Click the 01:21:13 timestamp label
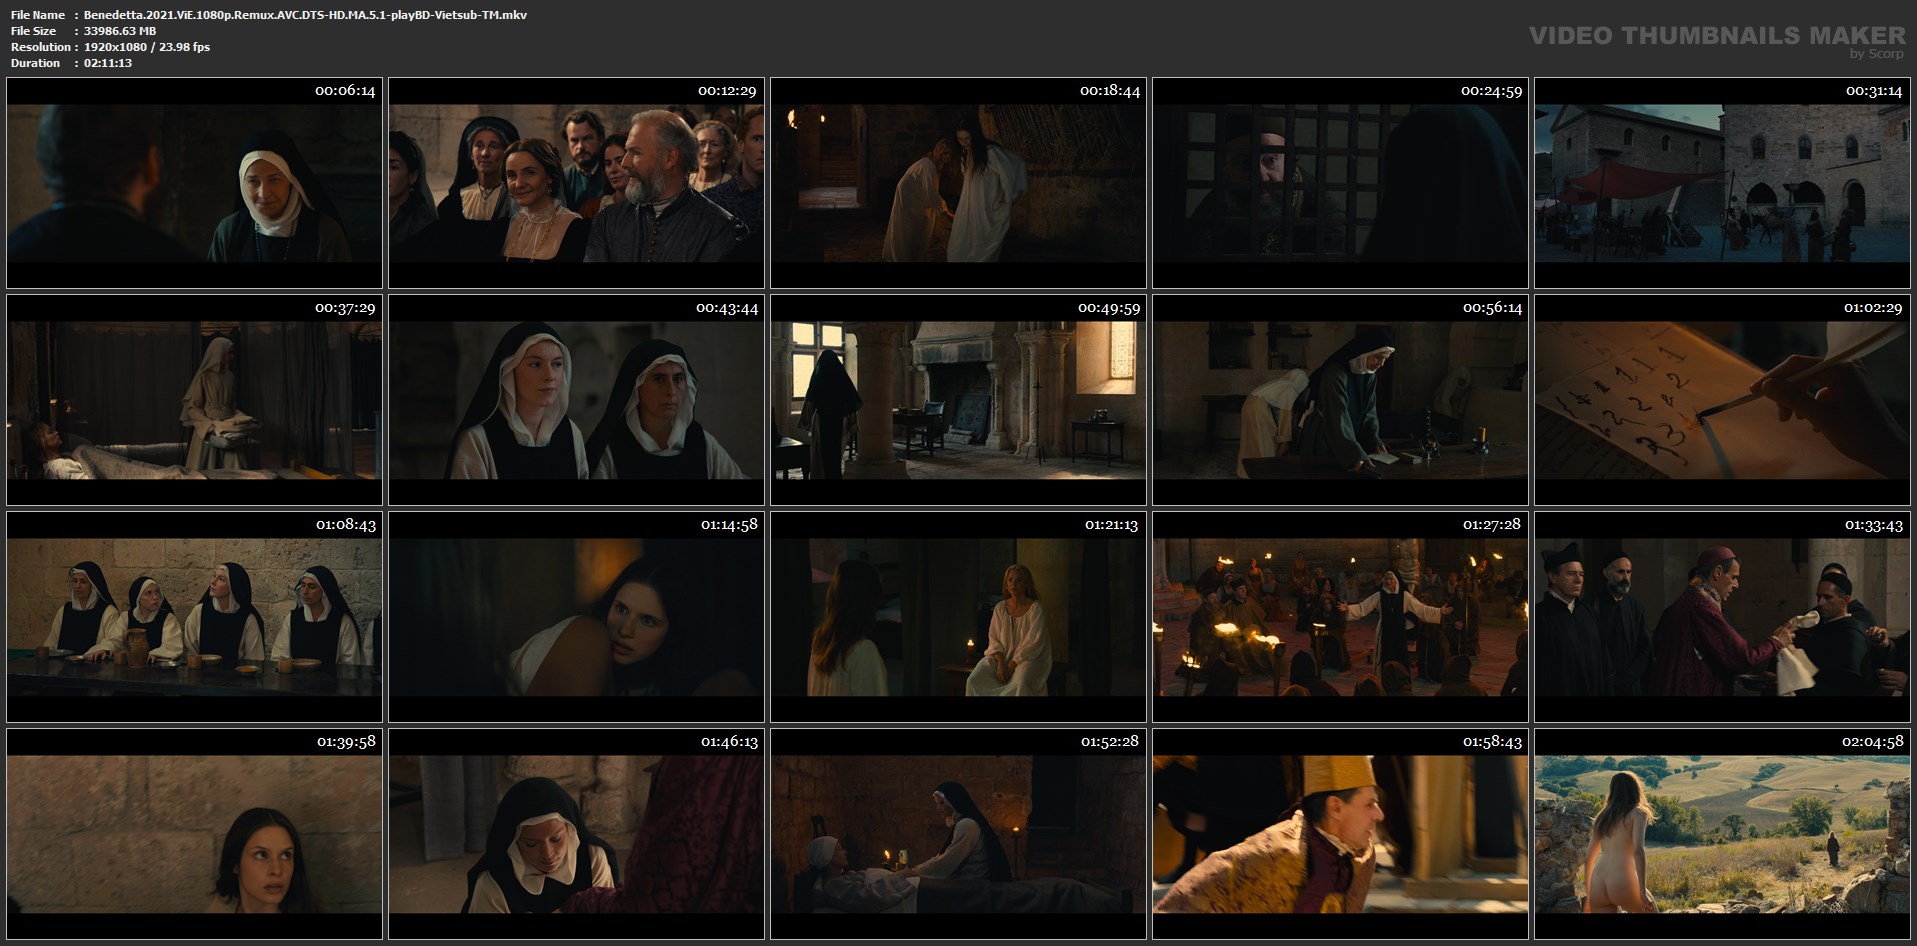 point(1111,525)
